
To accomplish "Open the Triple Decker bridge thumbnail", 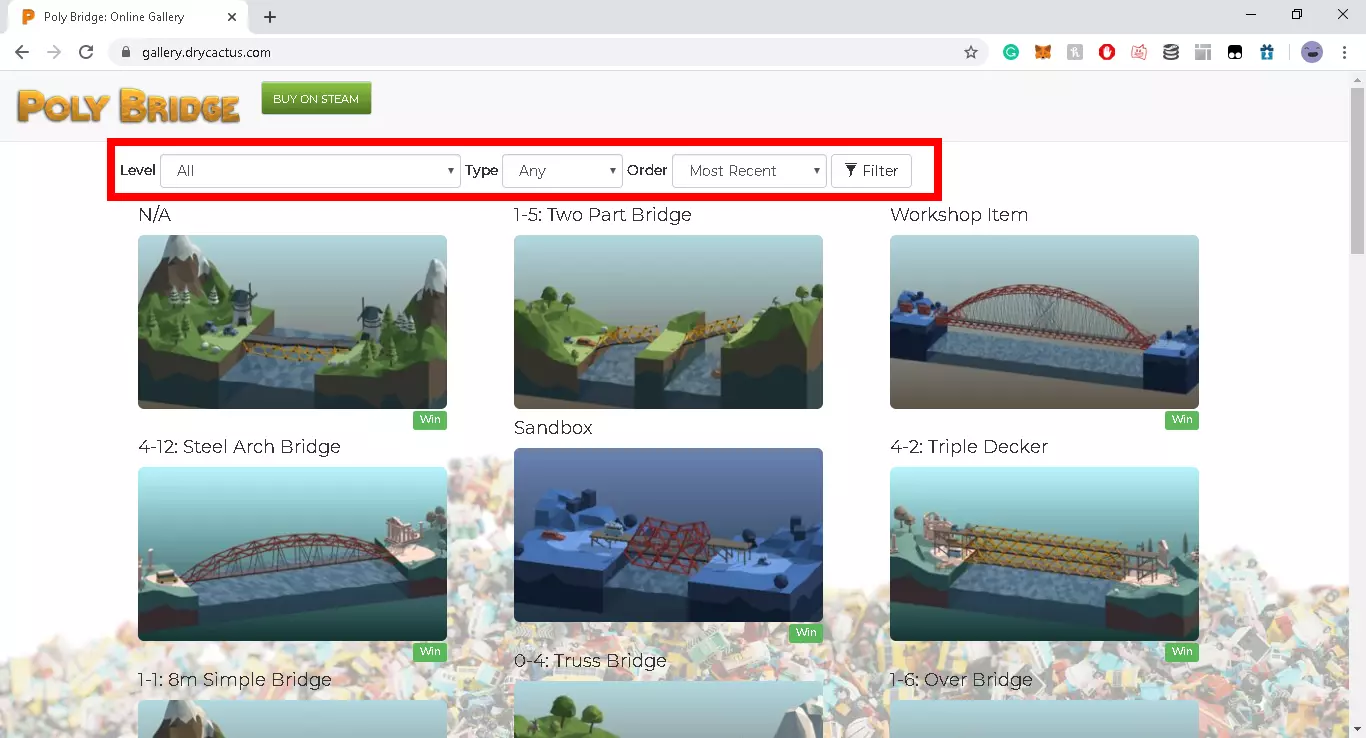I will [1044, 554].
